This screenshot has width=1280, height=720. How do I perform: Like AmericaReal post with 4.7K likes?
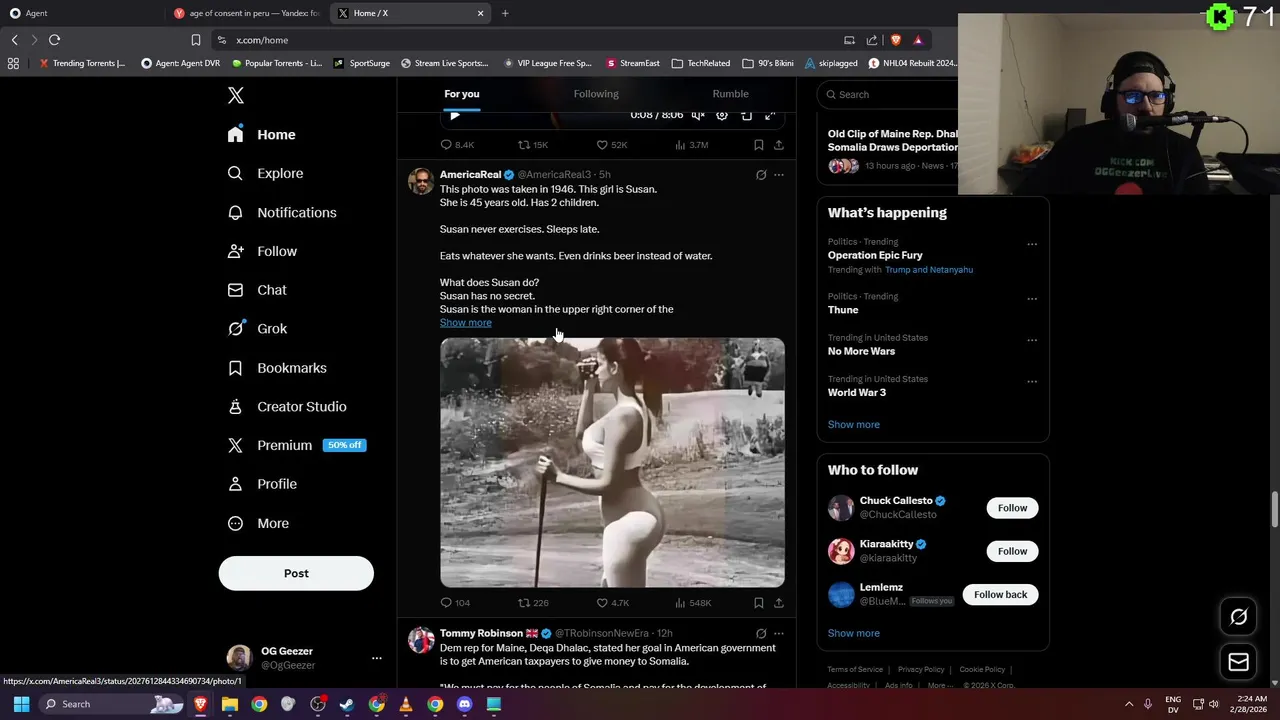(x=612, y=603)
